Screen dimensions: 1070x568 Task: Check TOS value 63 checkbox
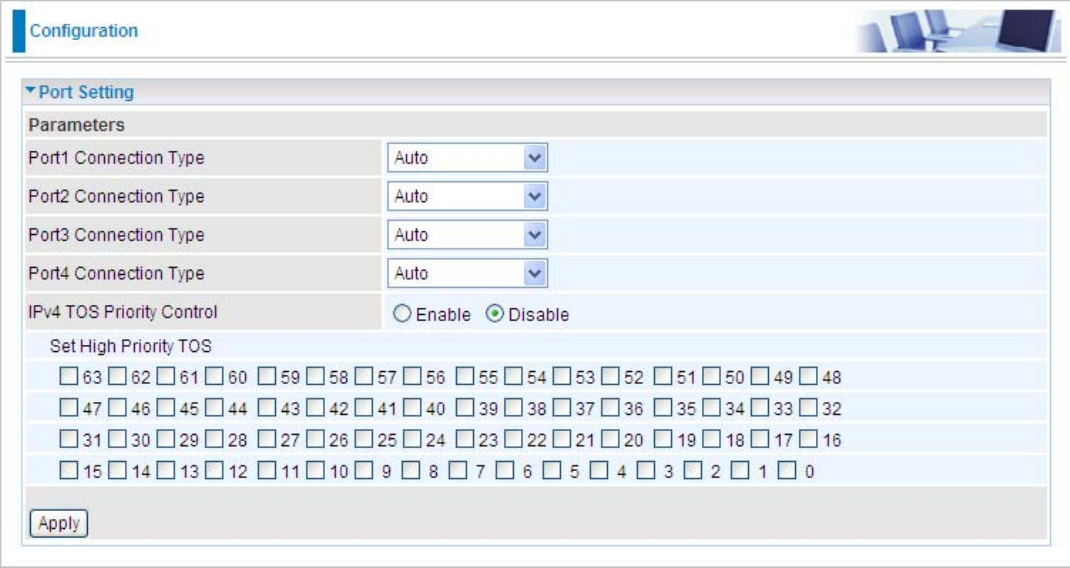click(x=67, y=377)
